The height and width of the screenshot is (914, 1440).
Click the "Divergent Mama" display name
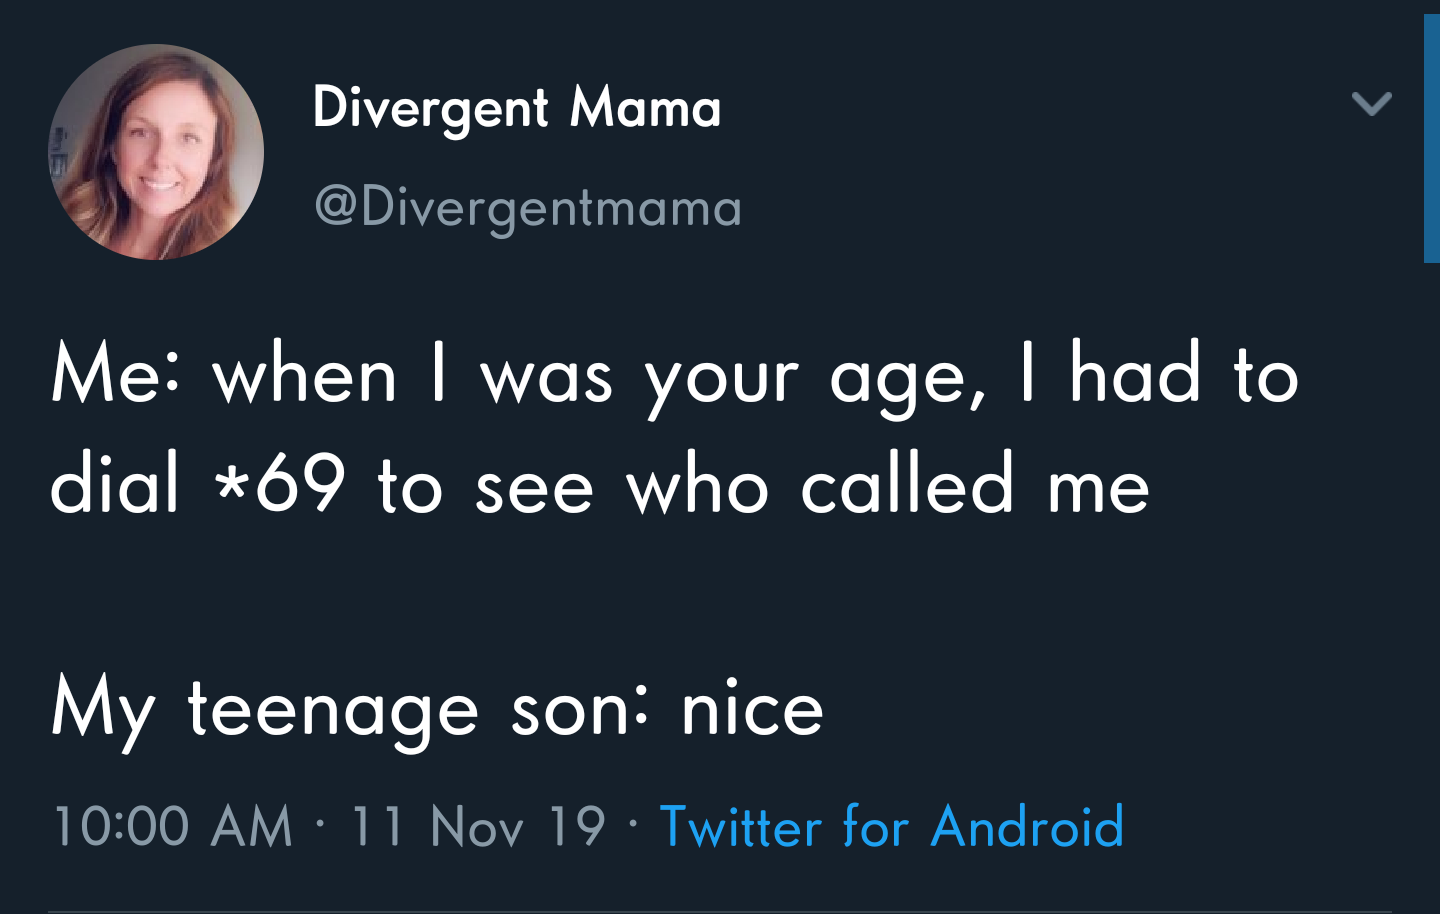tap(516, 108)
